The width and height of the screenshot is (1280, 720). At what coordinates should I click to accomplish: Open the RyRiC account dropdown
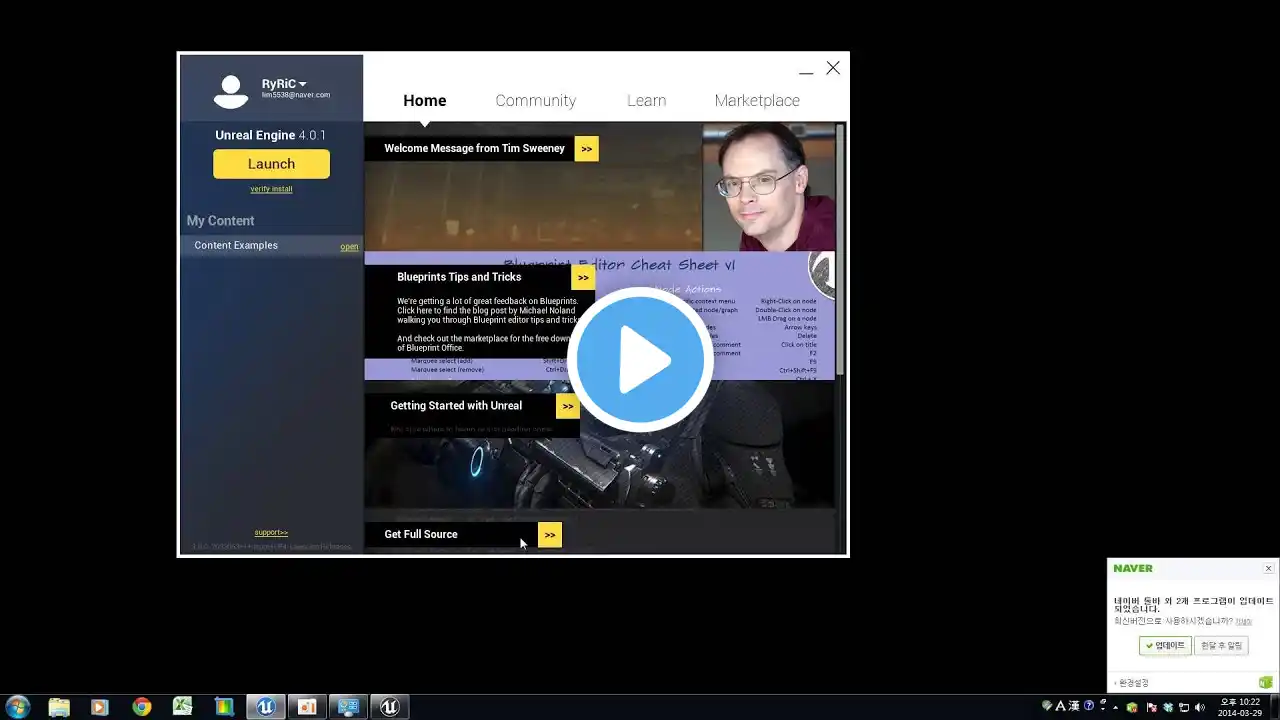click(284, 84)
